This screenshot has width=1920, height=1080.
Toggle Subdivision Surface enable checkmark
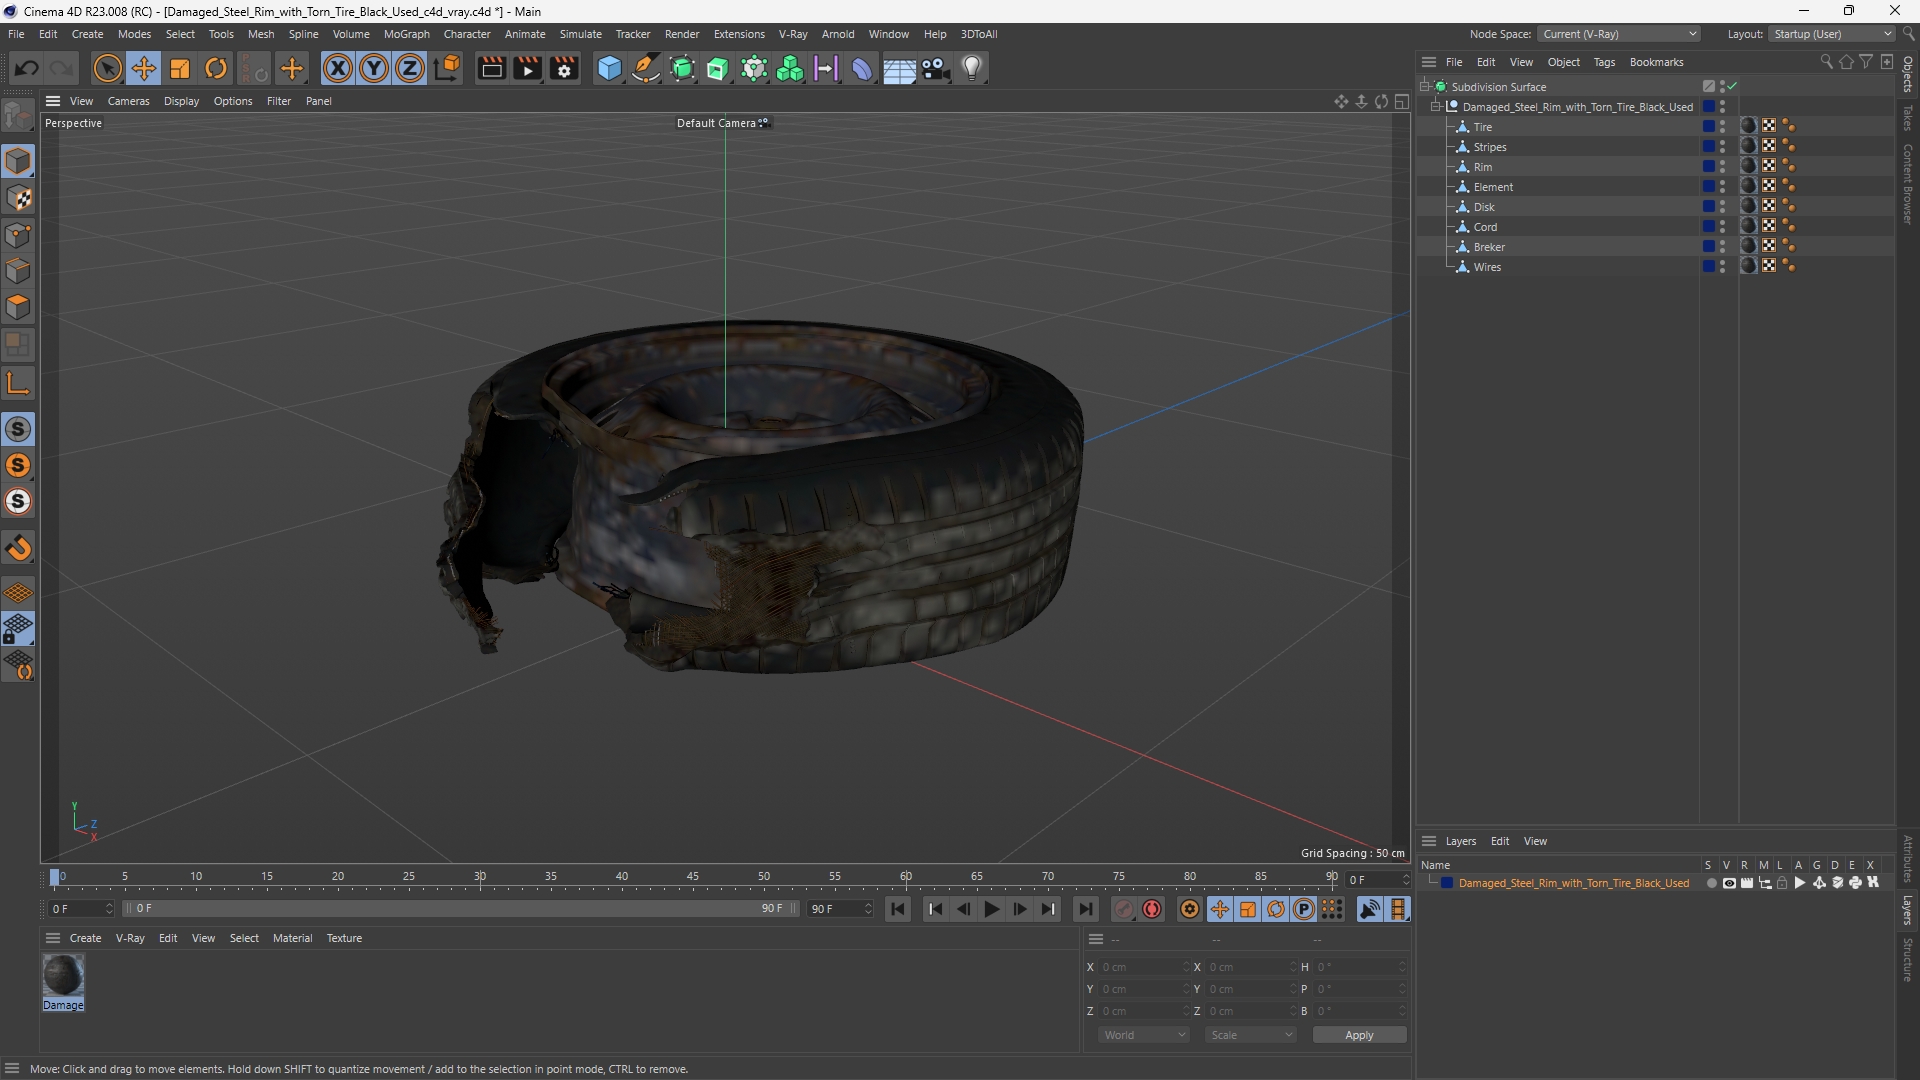(1732, 87)
